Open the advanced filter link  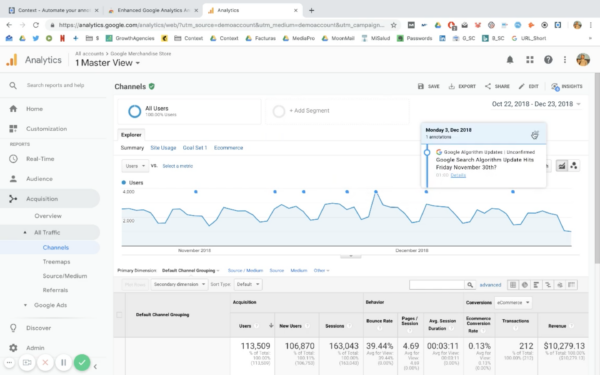(x=490, y=285)
